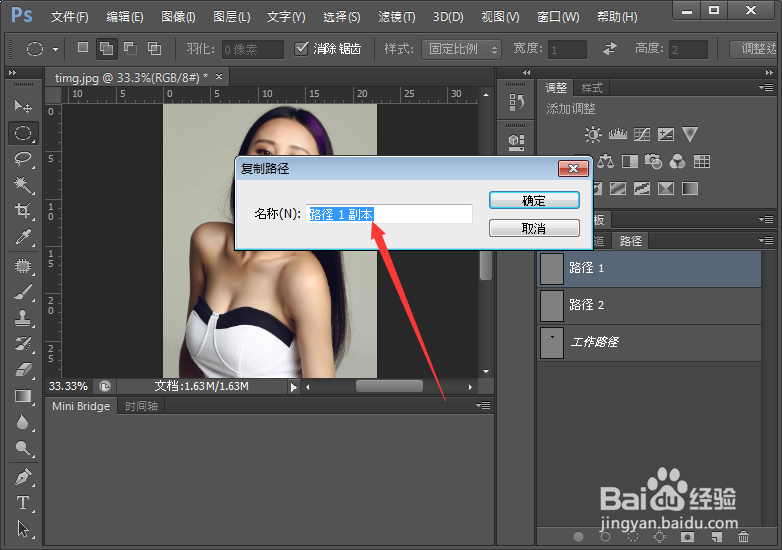Screen dimensions: 782x550
Task: Switch to the 时间轴 tab
Action: pyautogui.click(x=141, y=406)
